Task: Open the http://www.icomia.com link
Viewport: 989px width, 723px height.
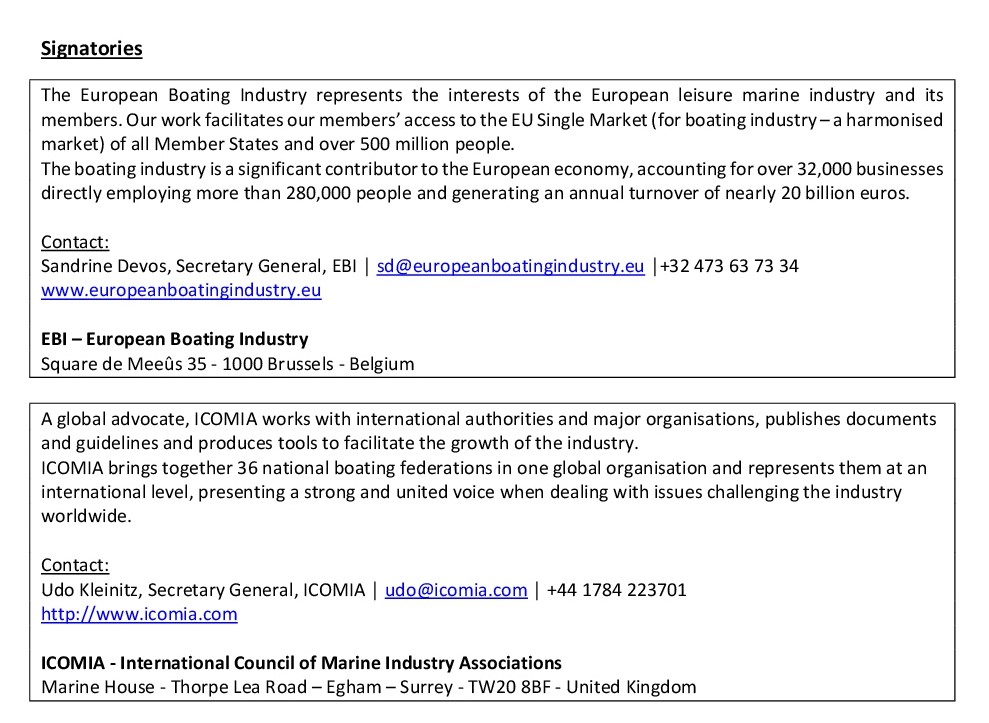Action: point(139,614)
